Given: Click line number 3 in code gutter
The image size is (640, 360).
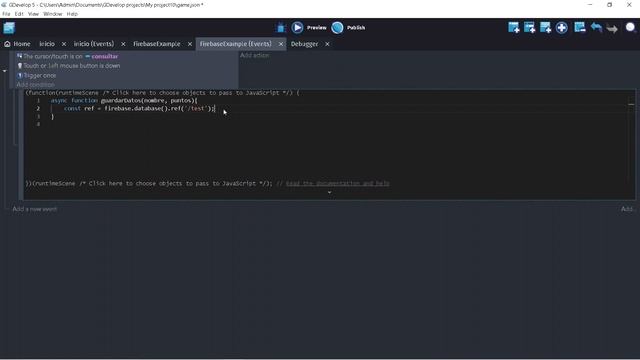Looking at the screenshot, I should click(38, 117).
